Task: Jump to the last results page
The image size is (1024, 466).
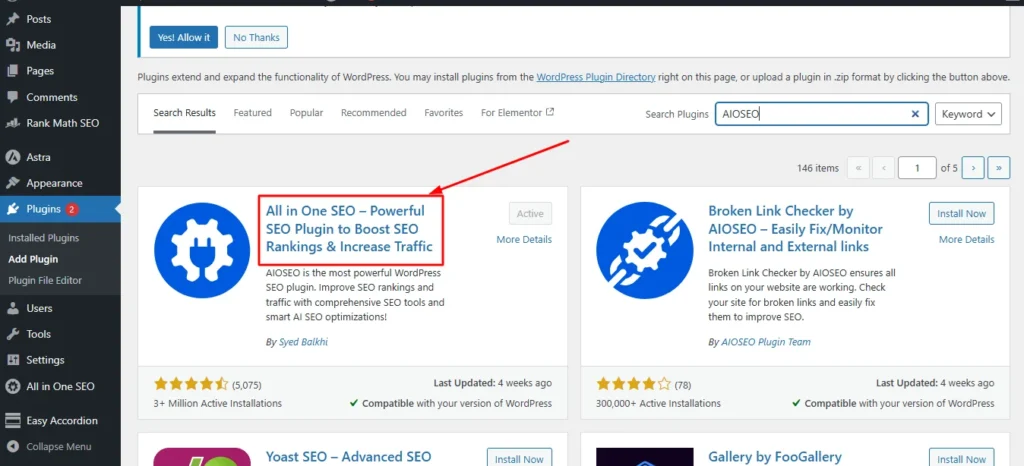Action: click(x=999, y=168)
